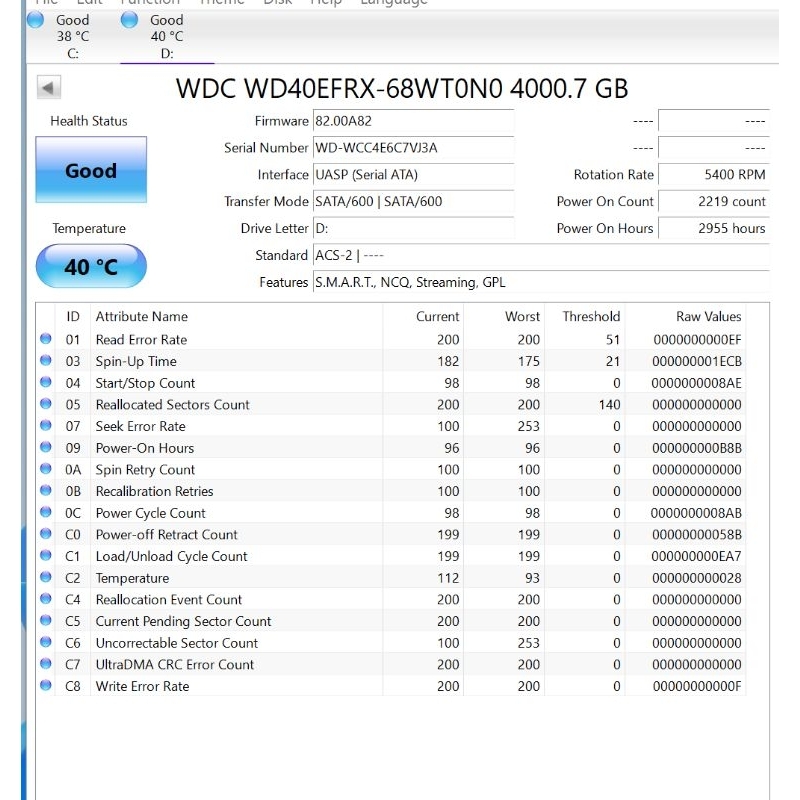This screenshot has height=800, width=800.
Task: Click the blue status orb for drive D:
Action: click(x=129, y=20)
